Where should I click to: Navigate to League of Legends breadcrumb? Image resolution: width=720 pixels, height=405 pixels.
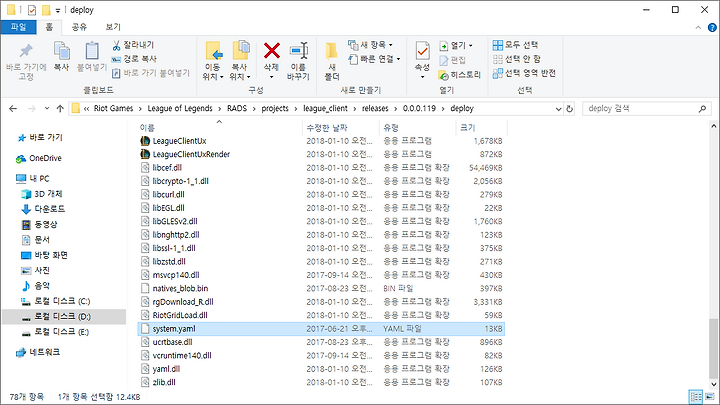click(x=180, y=108)
